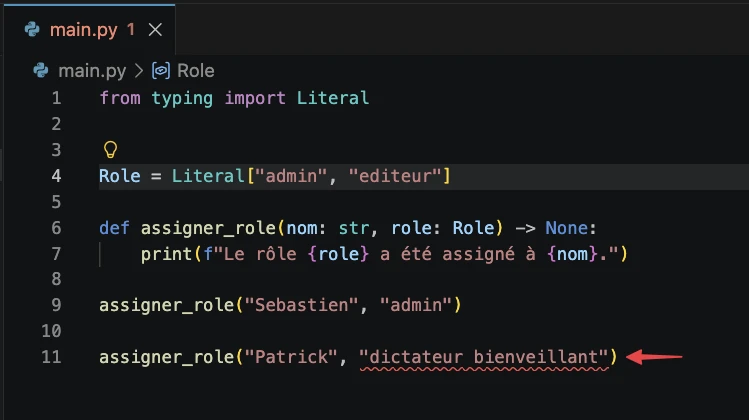Click the Role symbol icon in breadcrumb
Image resolution: width=749 pixels, height=420 pixels.
[160, 70]
